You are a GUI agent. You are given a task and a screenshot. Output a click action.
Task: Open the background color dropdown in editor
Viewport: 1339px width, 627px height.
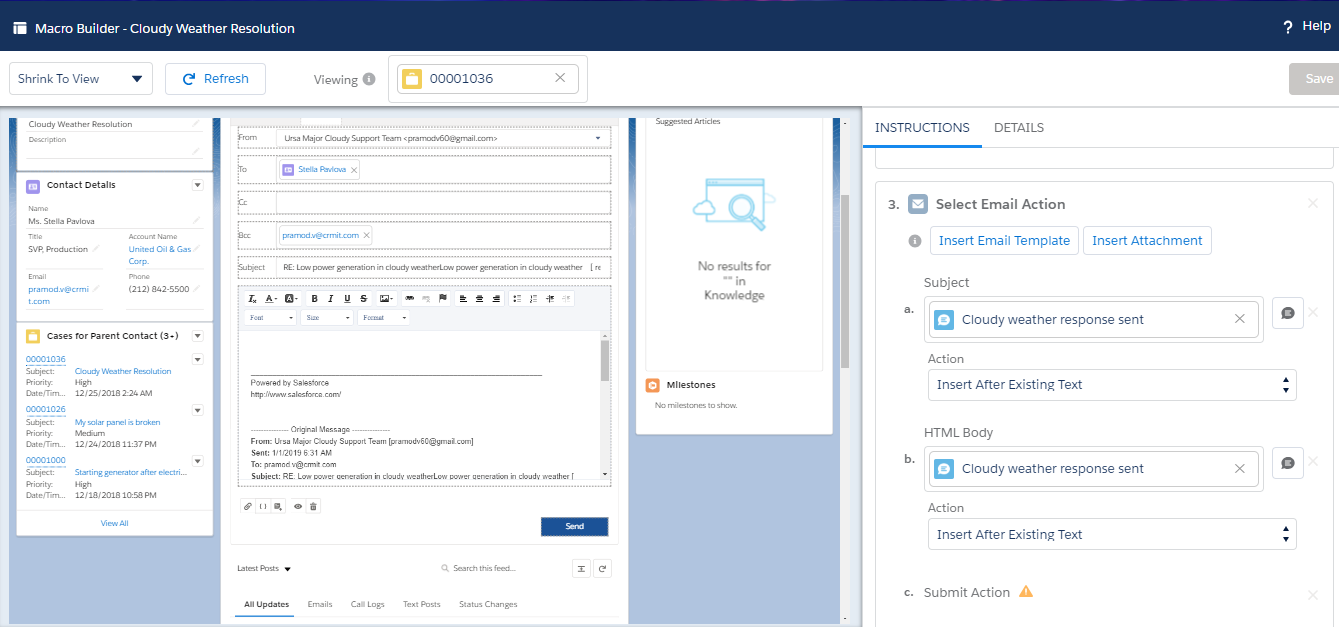(291, 298)
